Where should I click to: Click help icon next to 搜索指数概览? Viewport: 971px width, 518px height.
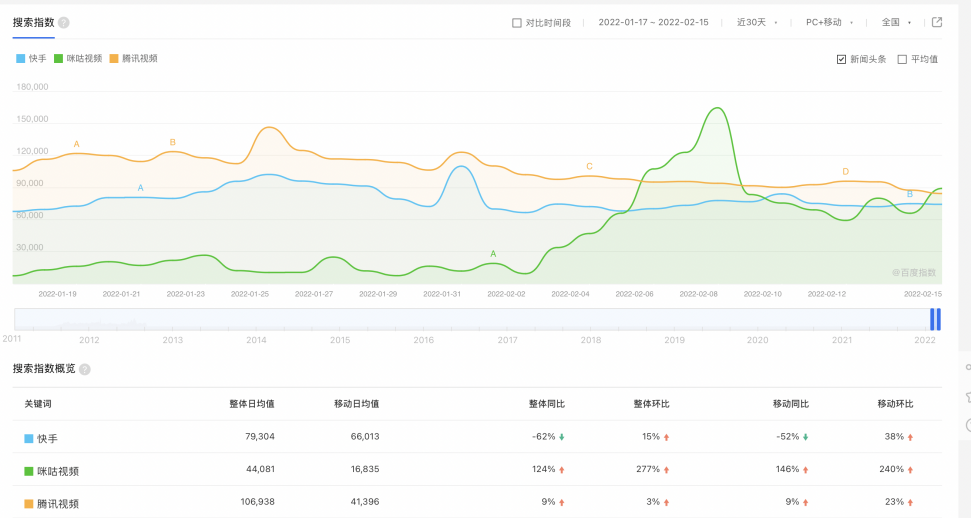[85, 369]
